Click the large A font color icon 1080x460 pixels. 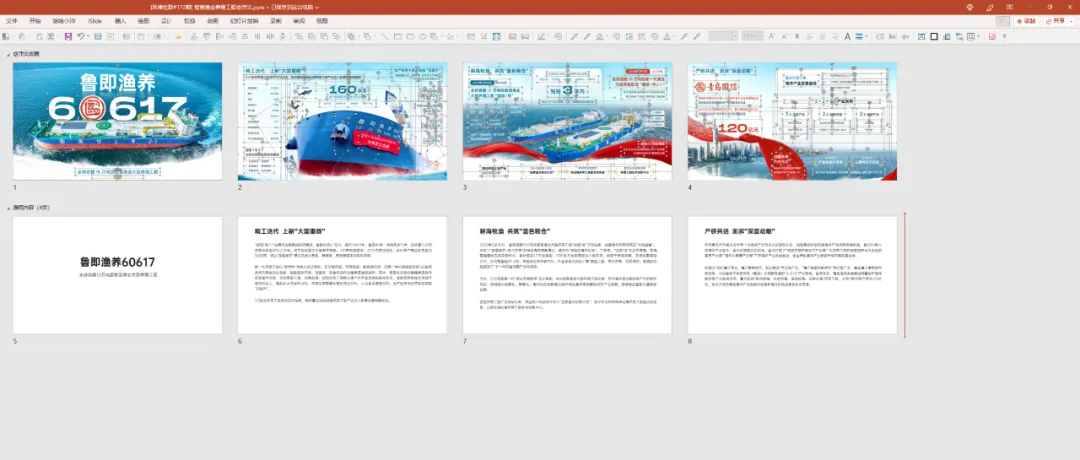click(x=847, y=36)
